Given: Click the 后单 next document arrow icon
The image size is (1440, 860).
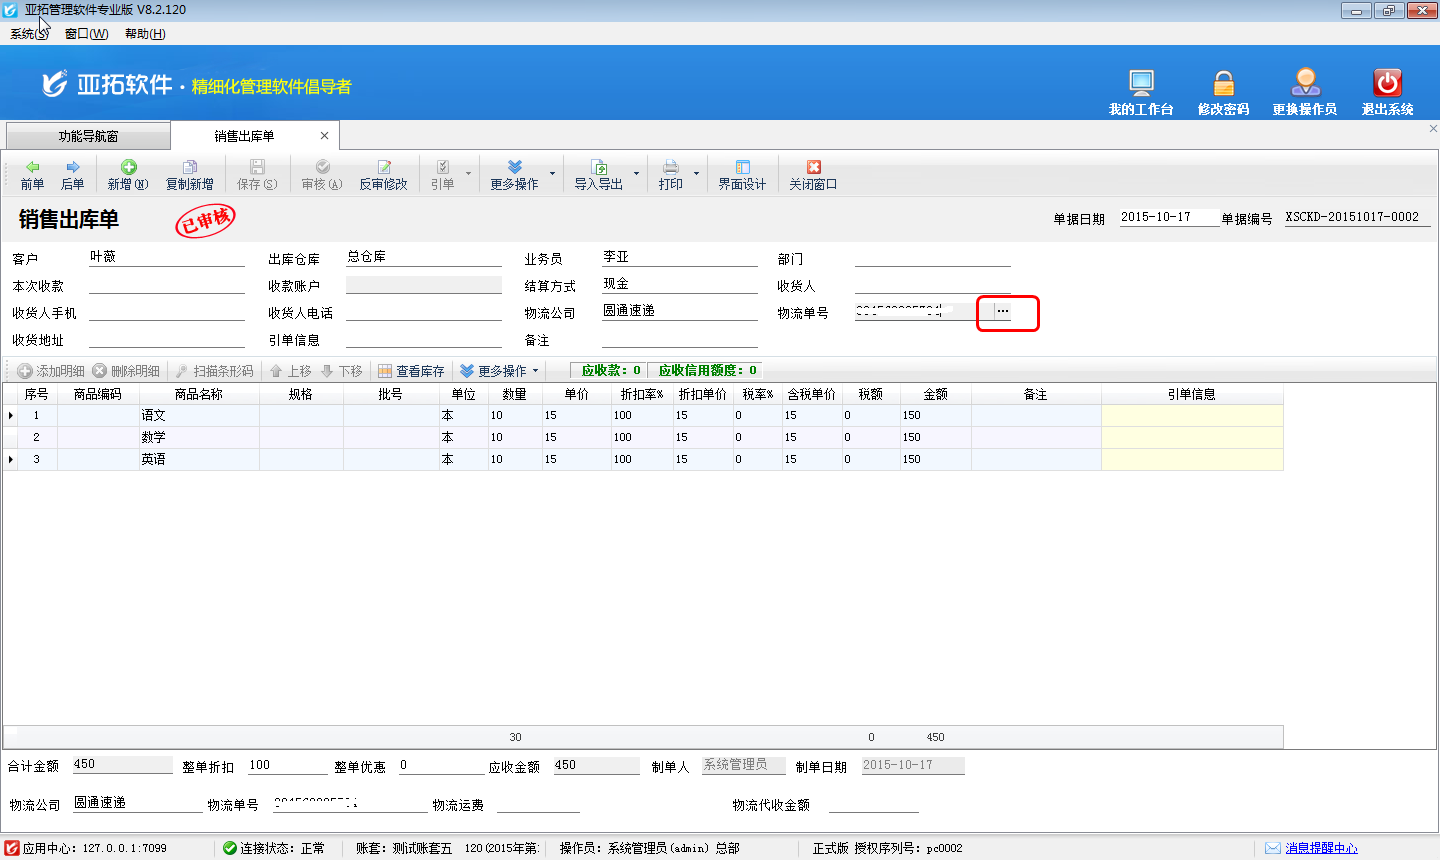Looking at the screenshot, I should [x=72, y=167].
